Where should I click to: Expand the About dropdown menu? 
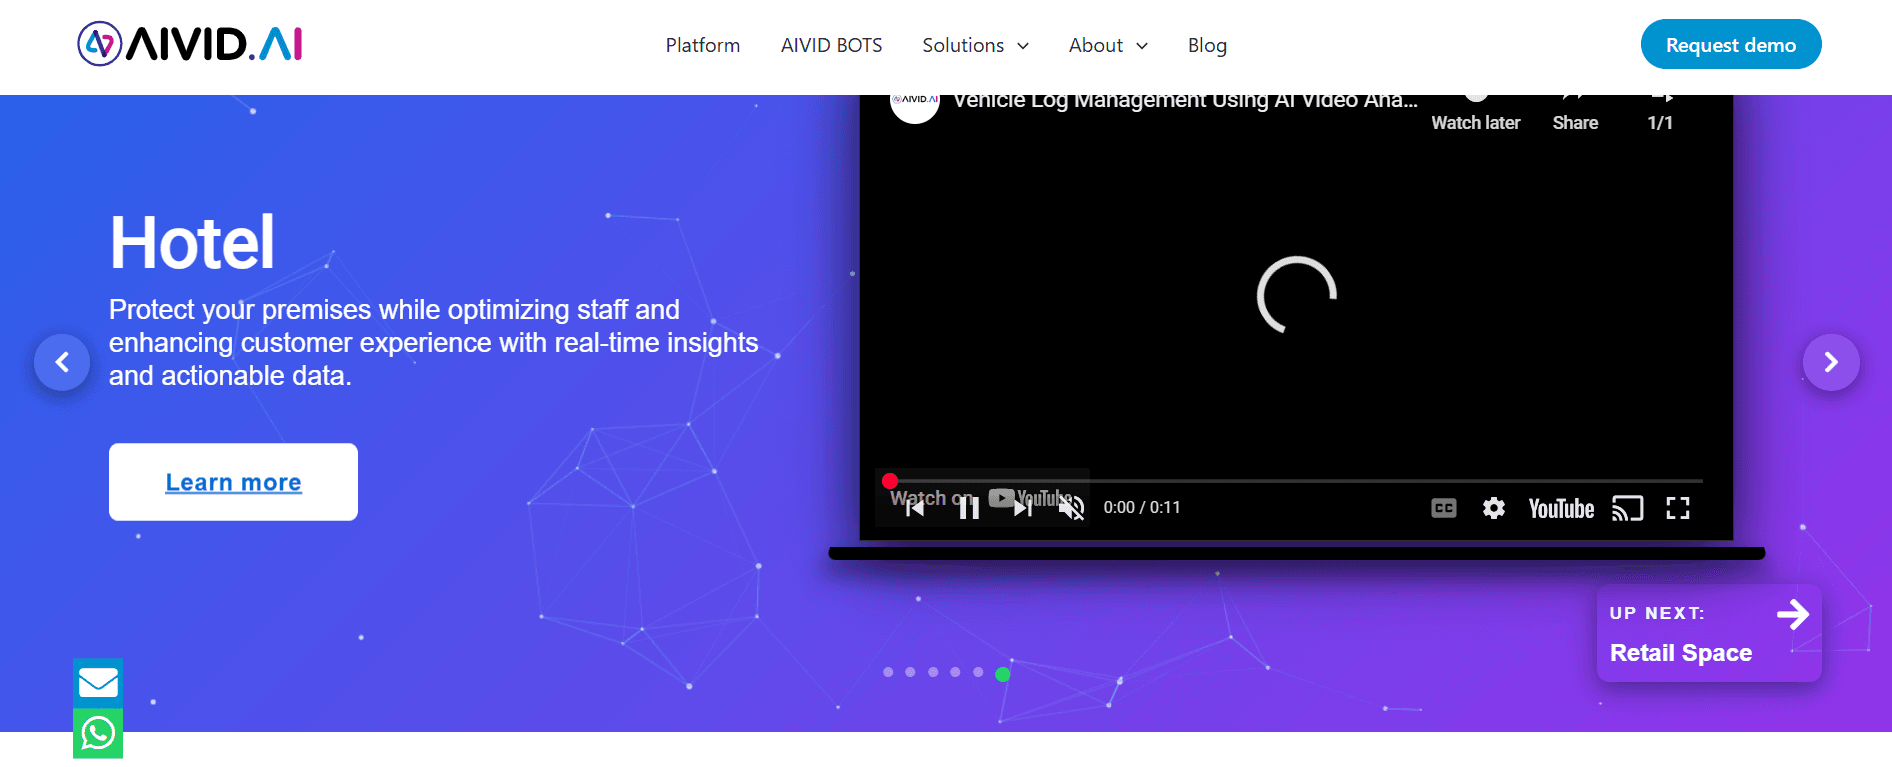1108,45
